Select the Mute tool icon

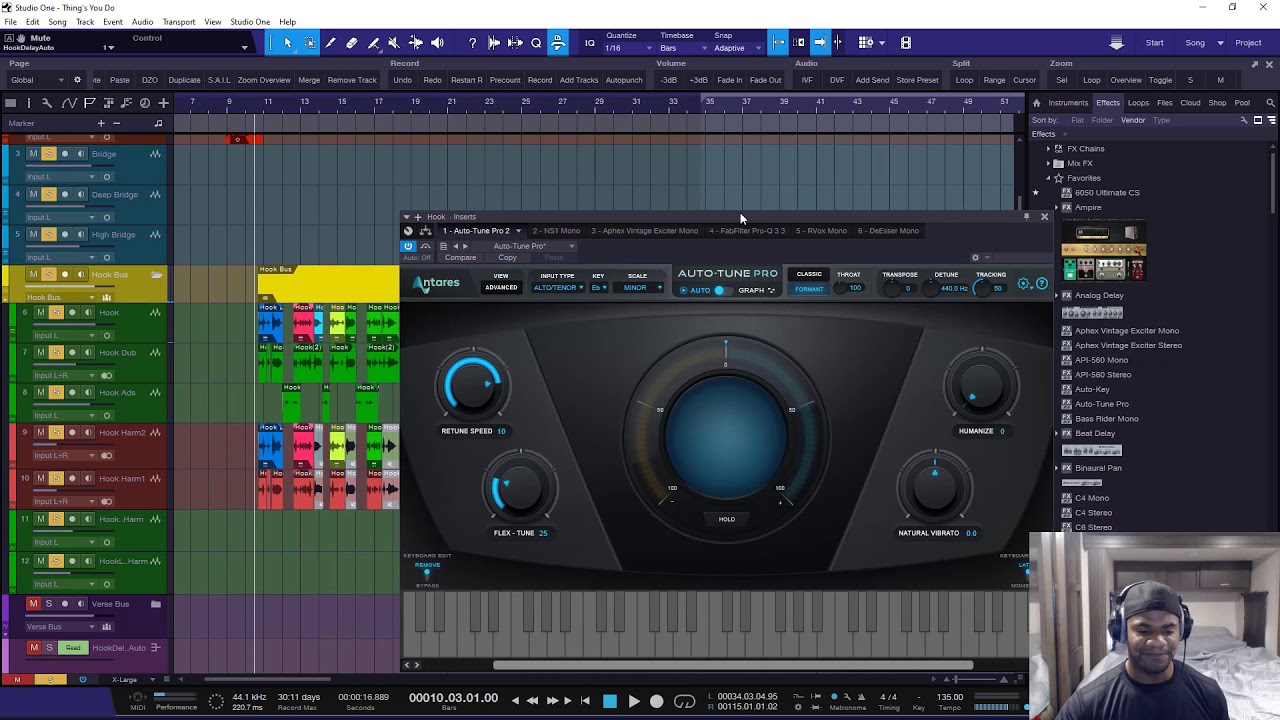[394, 43]
